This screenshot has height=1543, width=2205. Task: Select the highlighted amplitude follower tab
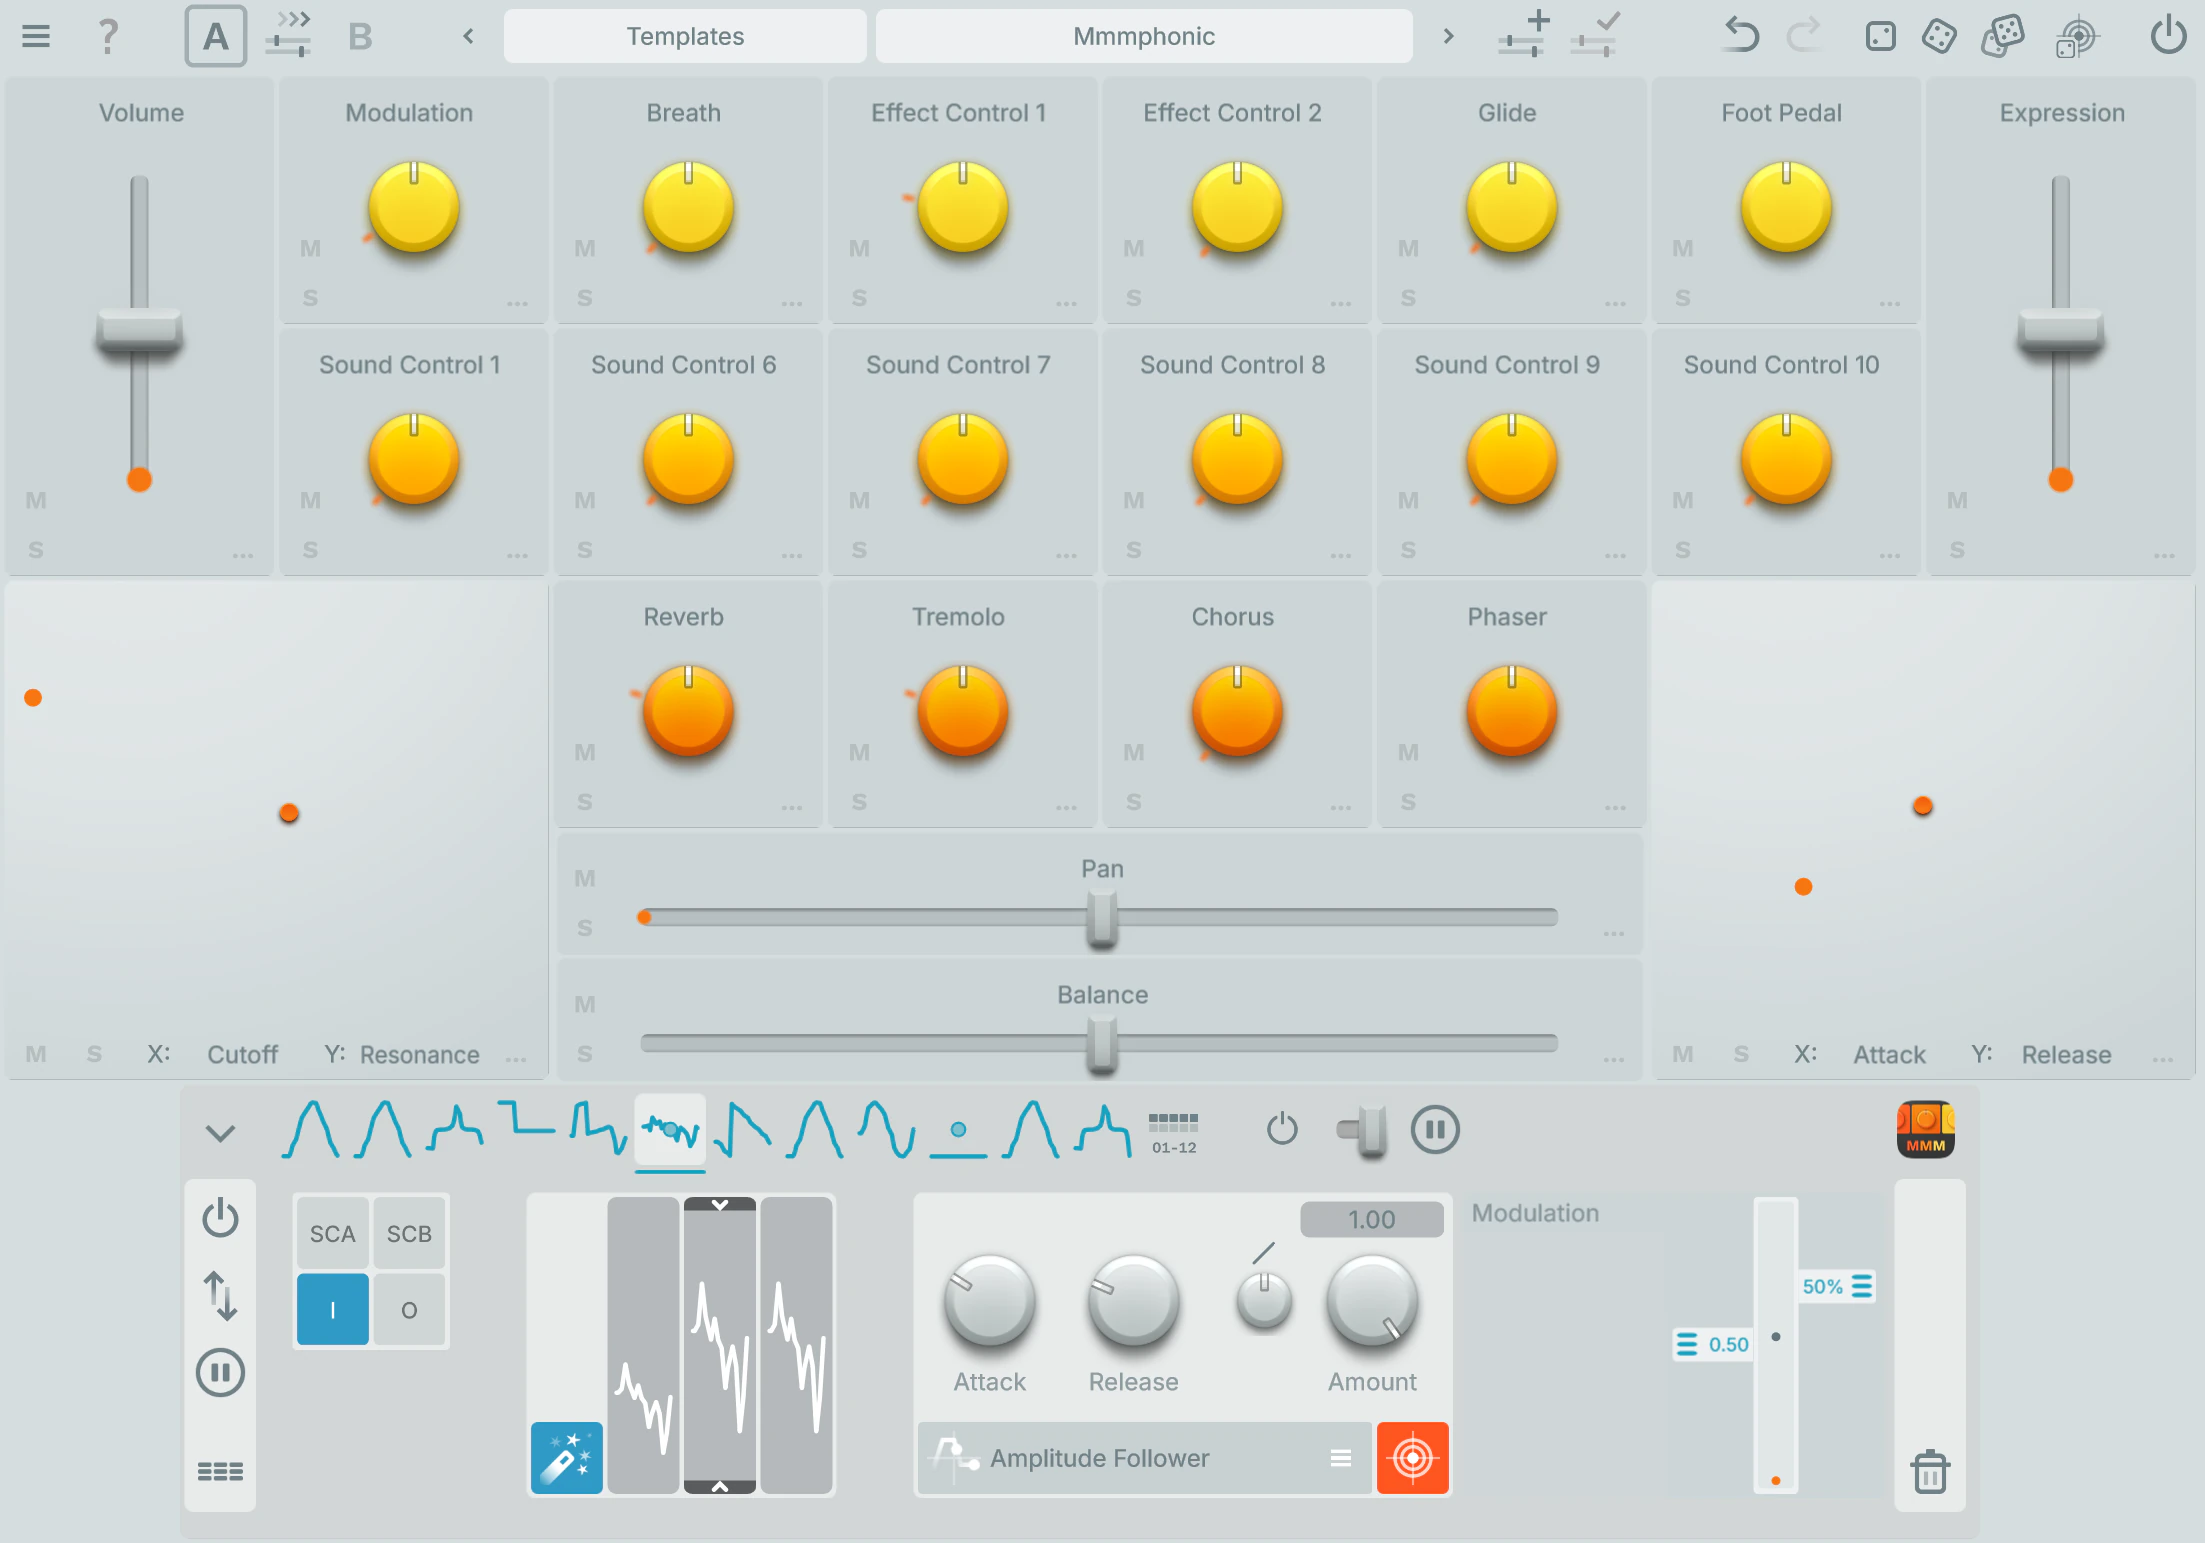tap(670, 1131)
